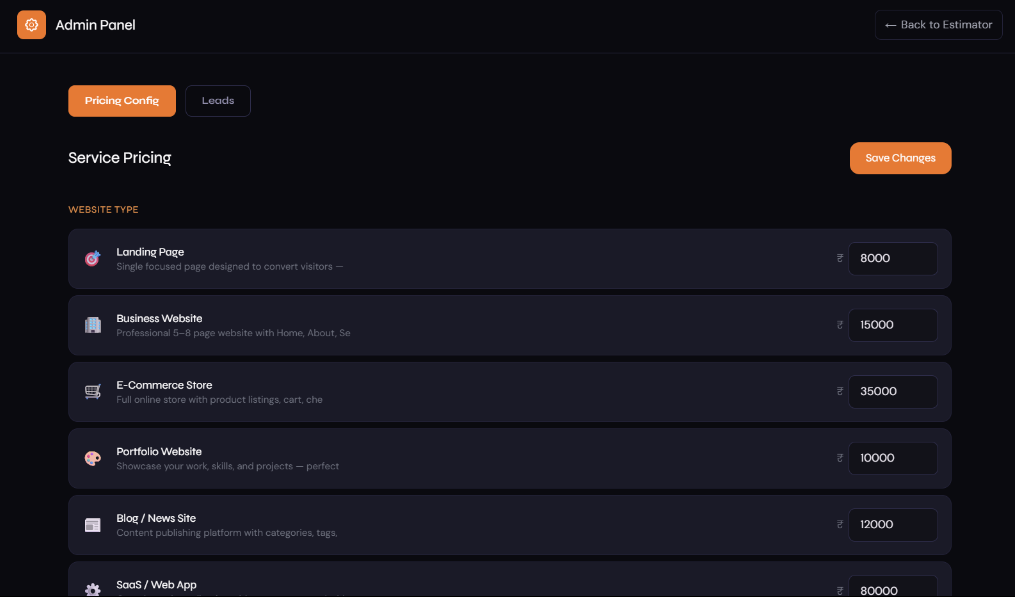Viewport: 1015px width, 597px height.
Task: Click the Portfolio Website palette icon
Action: coord(93,458)
